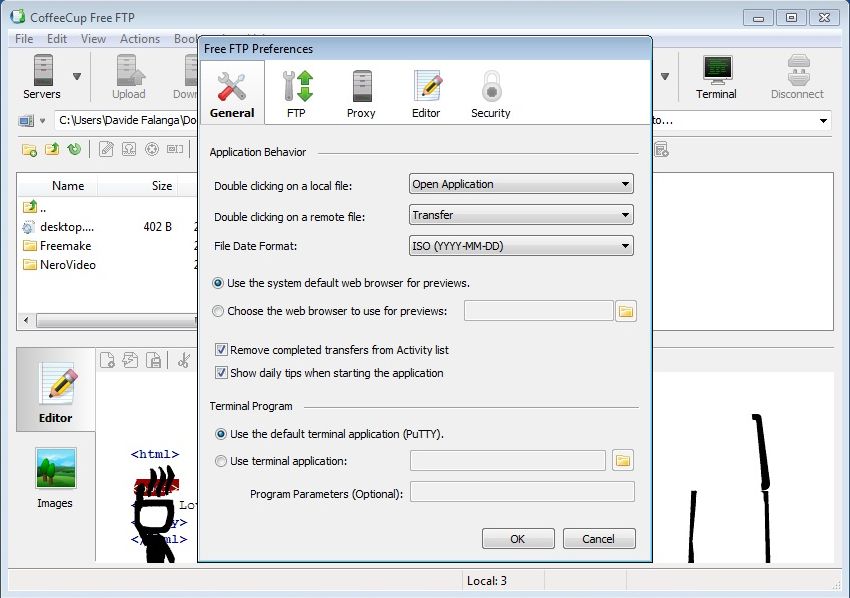Open the Editor preferences tab
Viewport: 850px width, 598px height.
[x=426, y=94]
